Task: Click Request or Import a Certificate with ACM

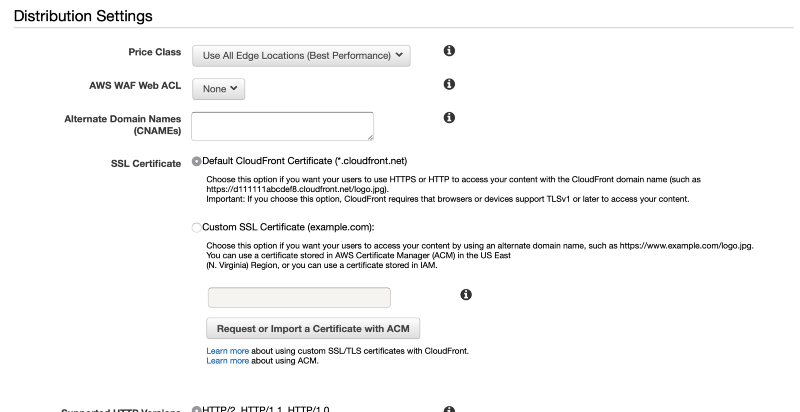Action: (x=313, y=328)
